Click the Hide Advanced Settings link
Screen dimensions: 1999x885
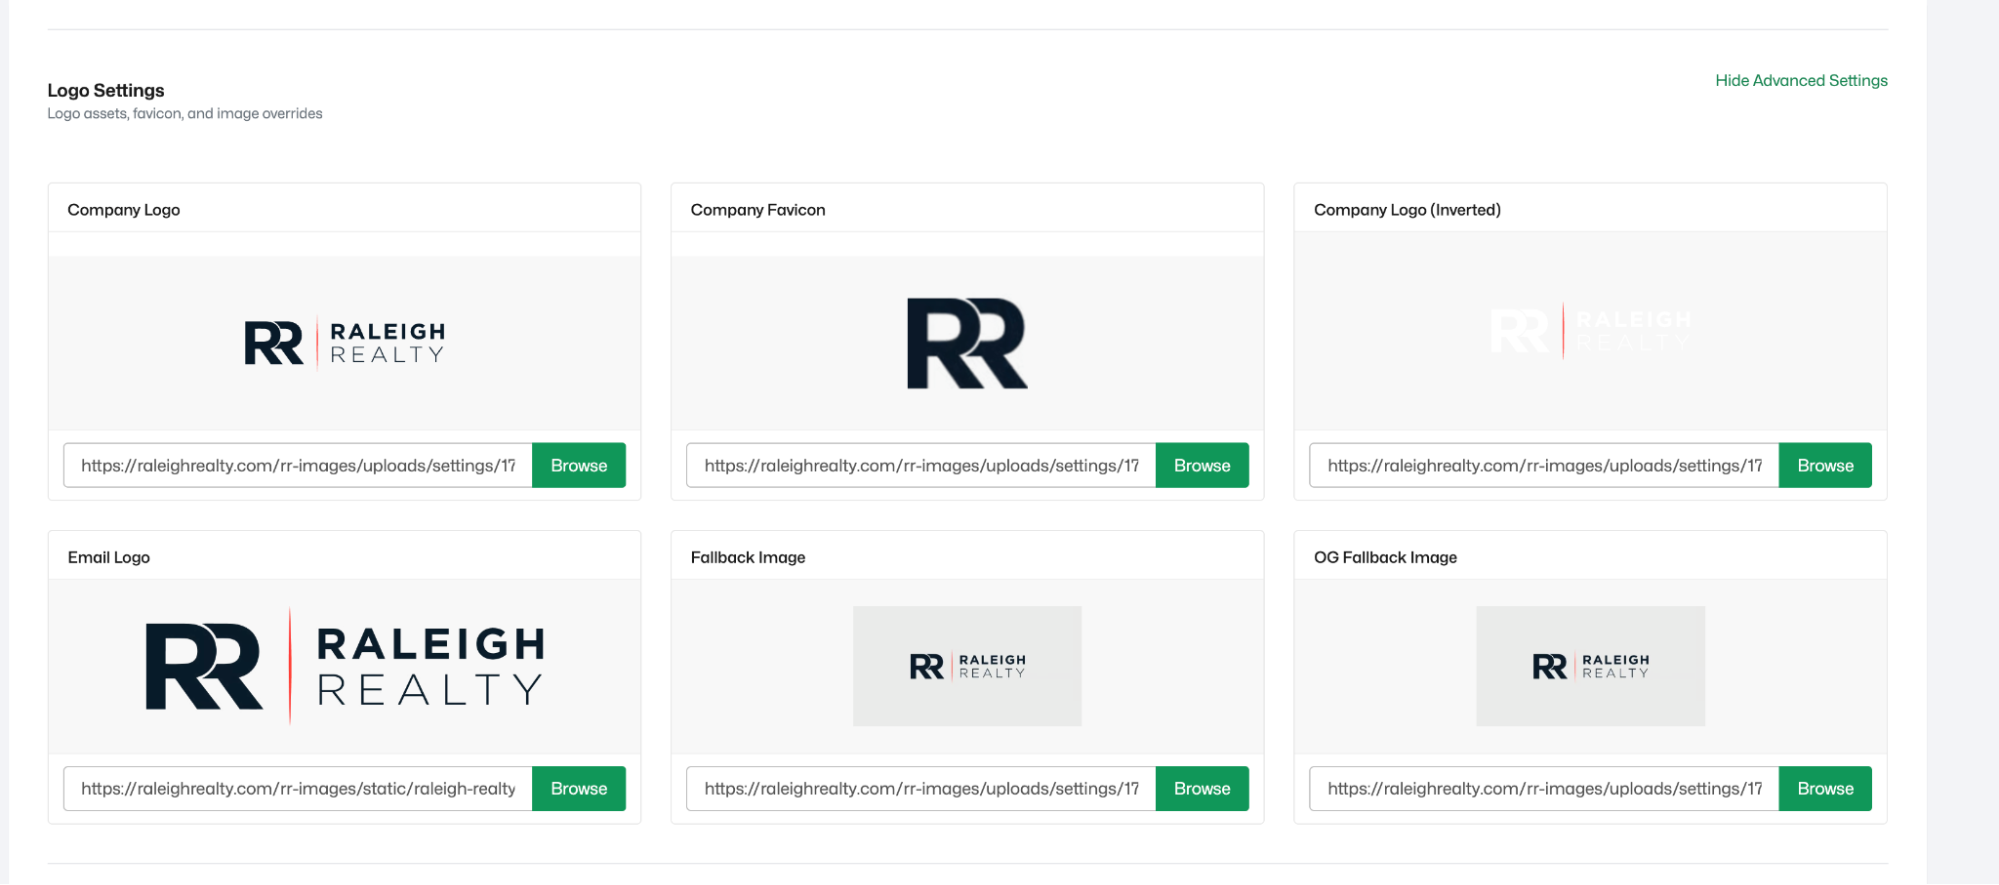[x=1801, y=81]
